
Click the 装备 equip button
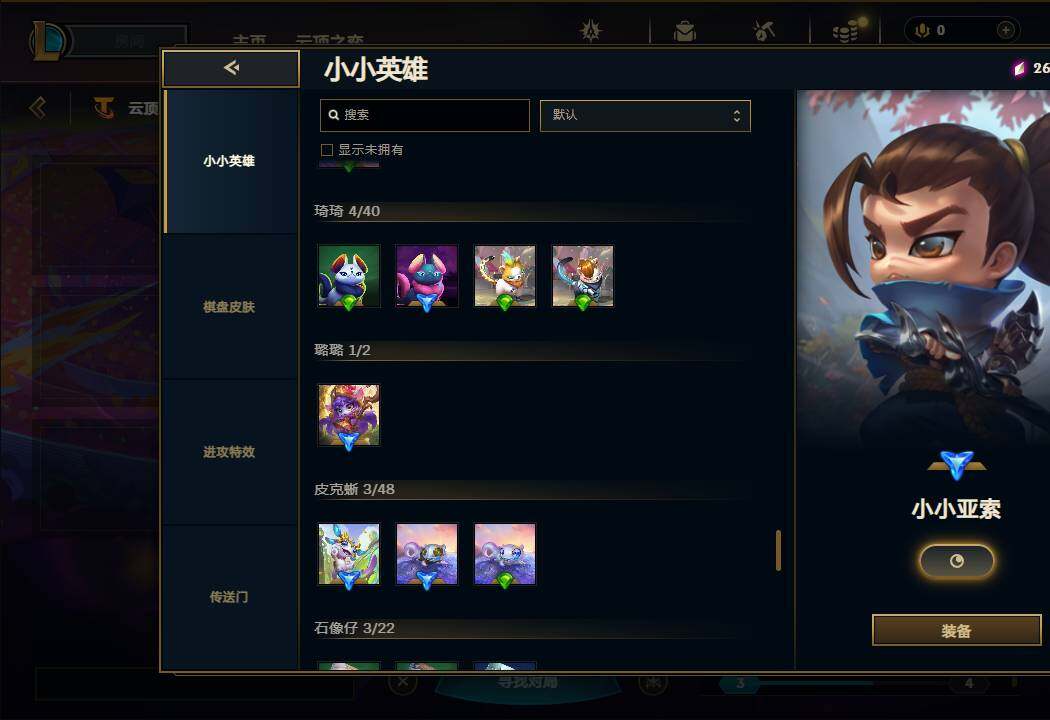(x=956, y=630)
